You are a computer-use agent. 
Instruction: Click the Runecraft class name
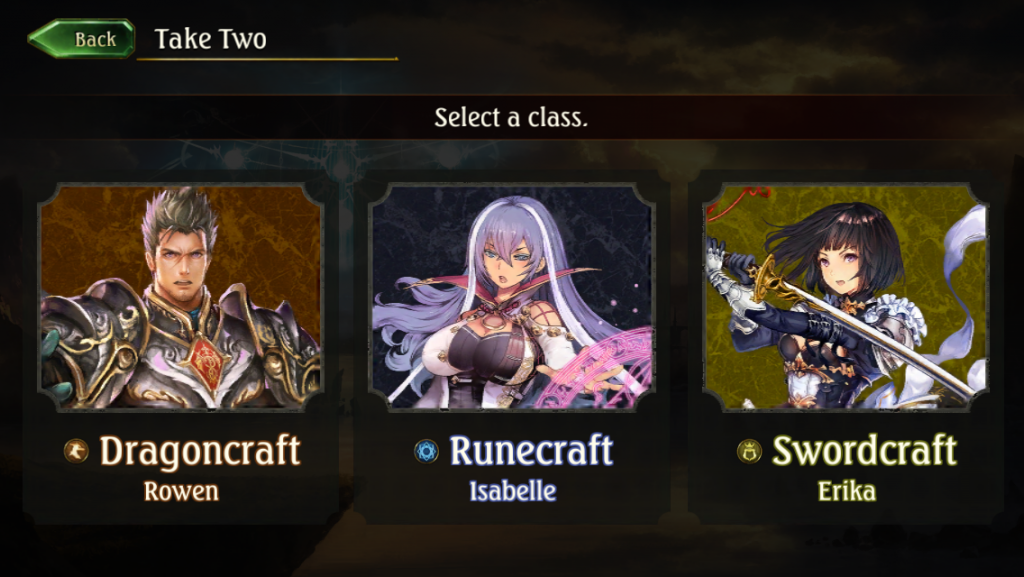pos(532,451)
